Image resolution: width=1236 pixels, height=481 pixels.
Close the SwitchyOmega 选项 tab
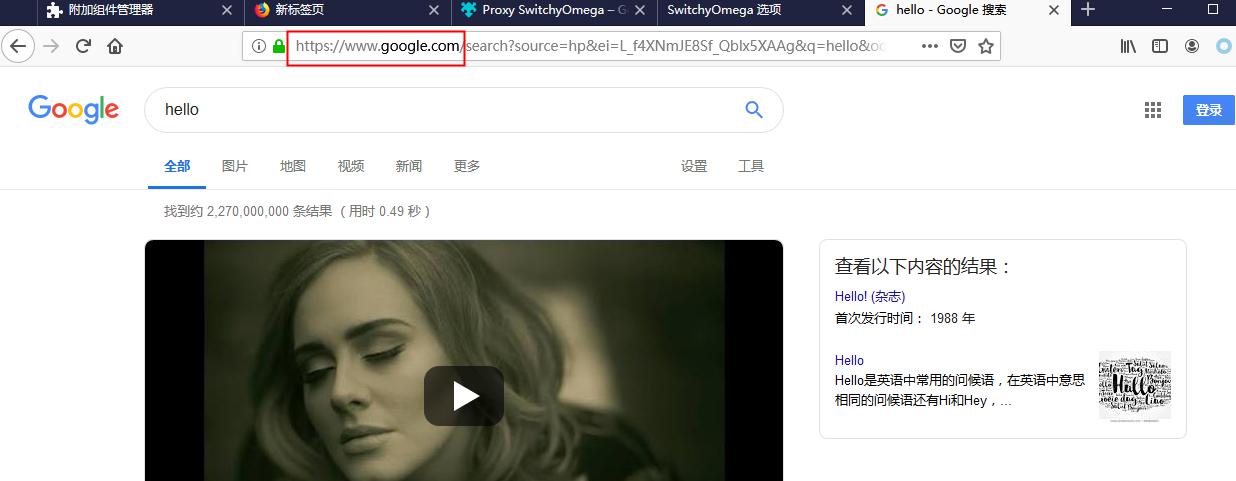point(848,10)
